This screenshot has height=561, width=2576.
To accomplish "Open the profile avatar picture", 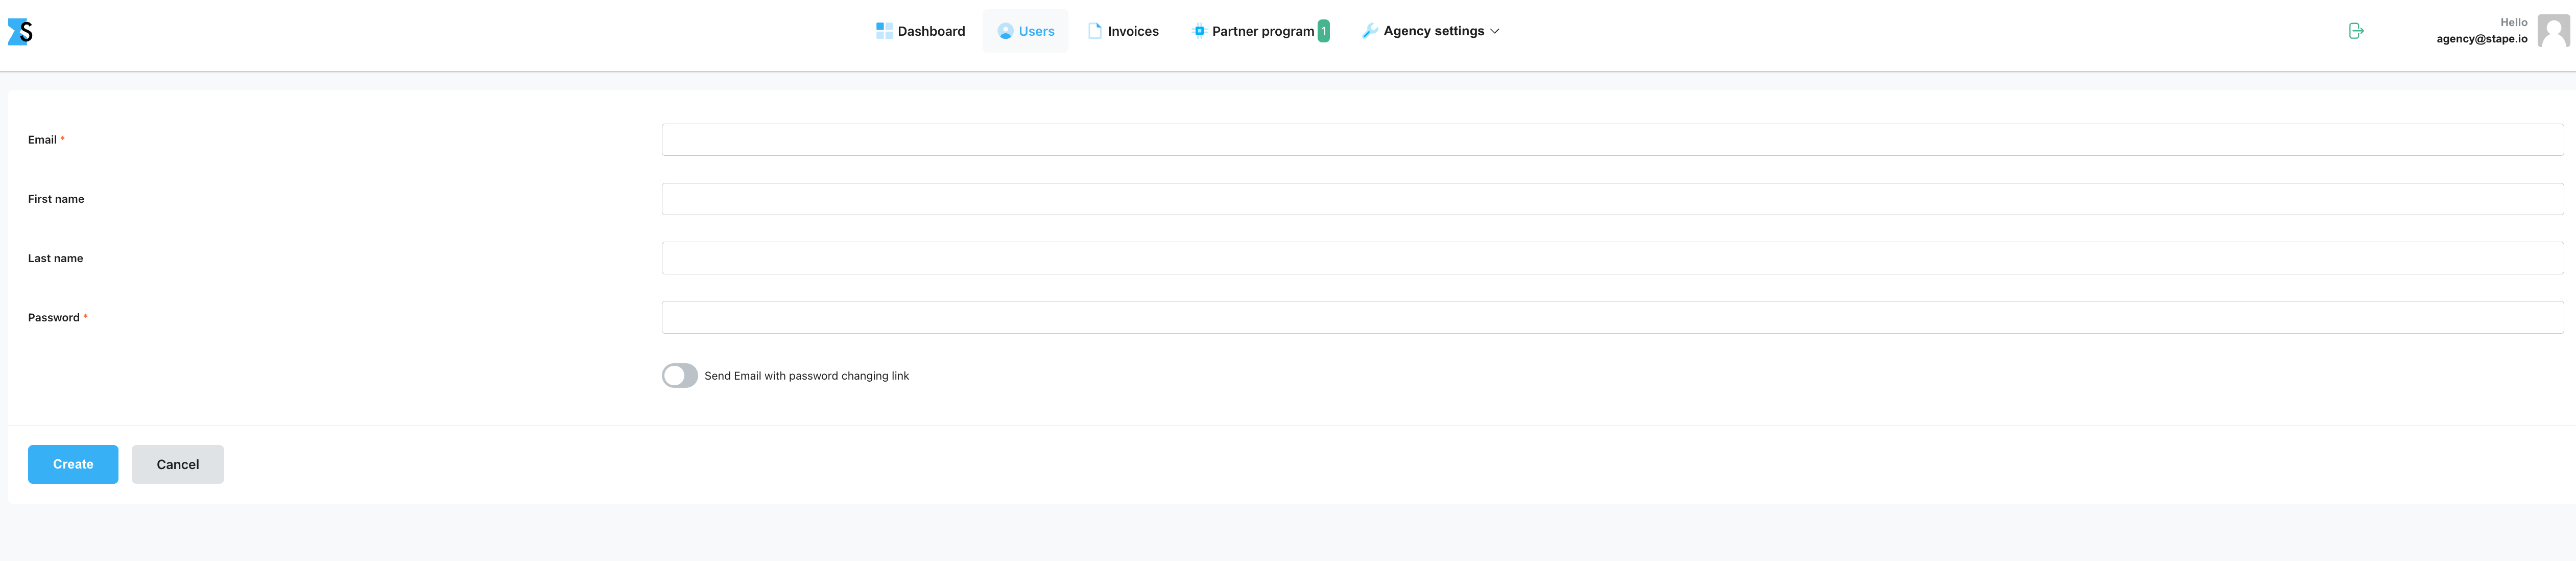I will (x=2553, y=31).
